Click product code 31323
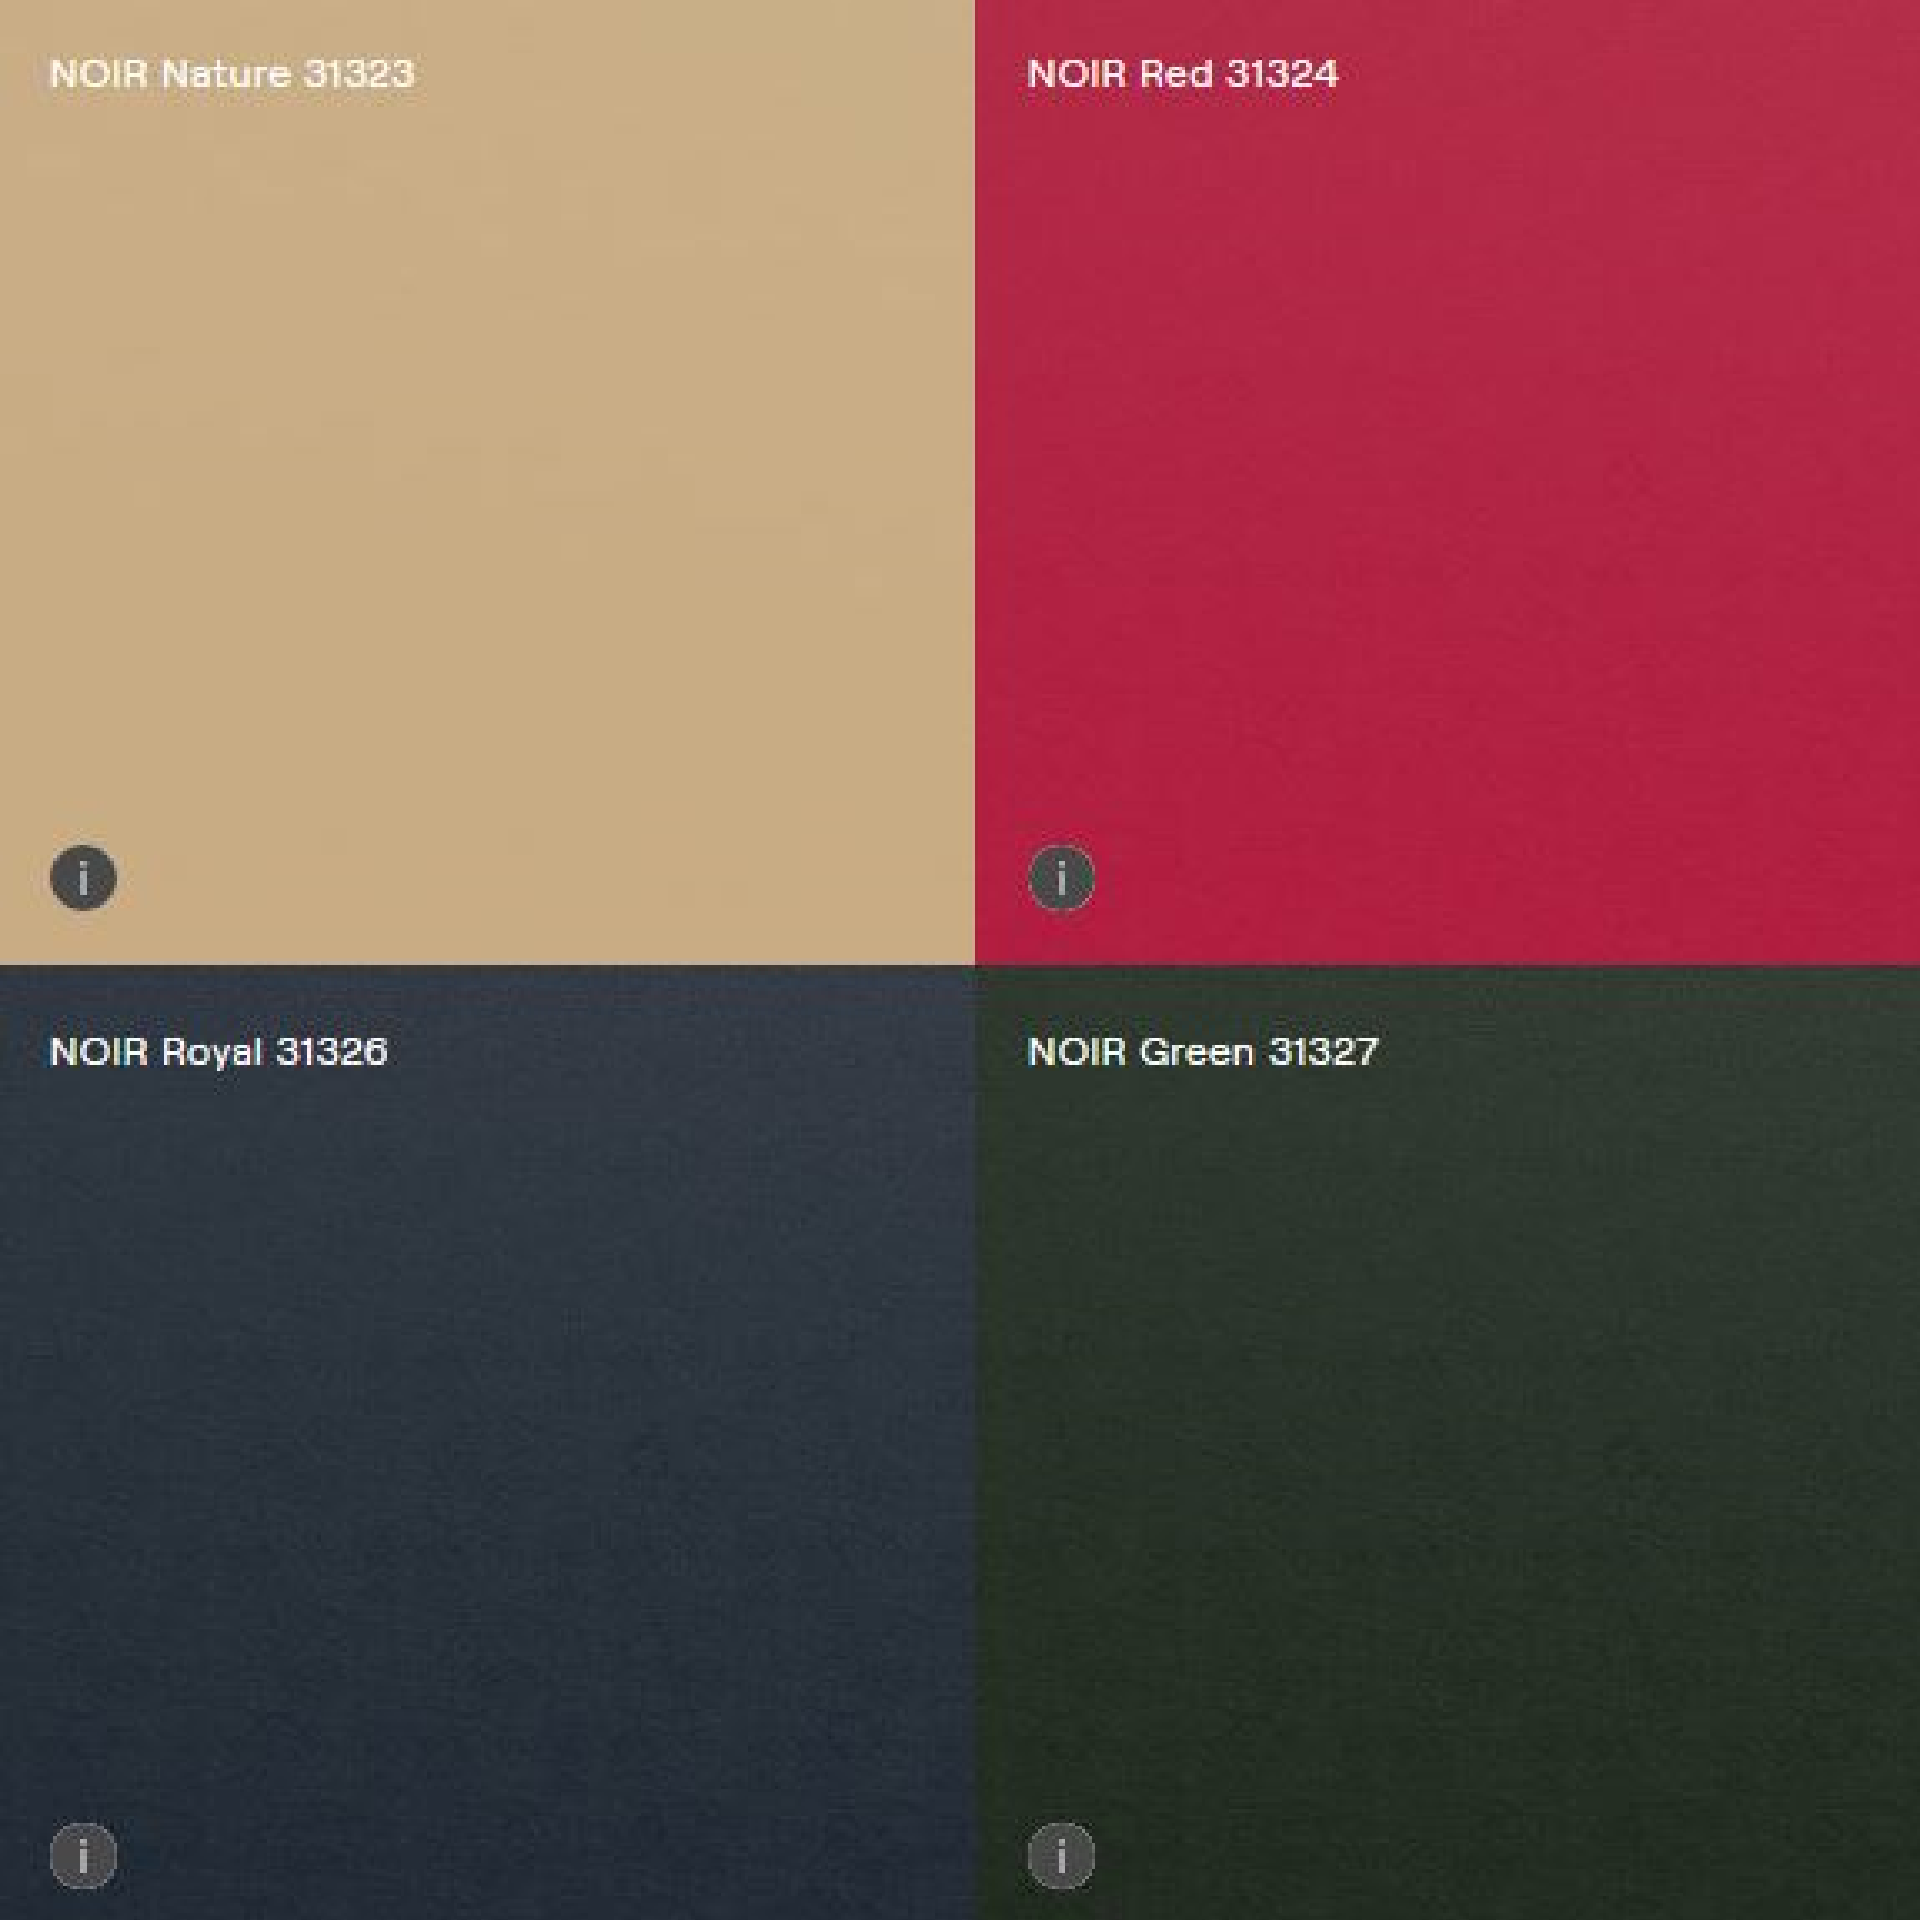Screen dimensions: 1920x1920 click(x=358, y=74)
